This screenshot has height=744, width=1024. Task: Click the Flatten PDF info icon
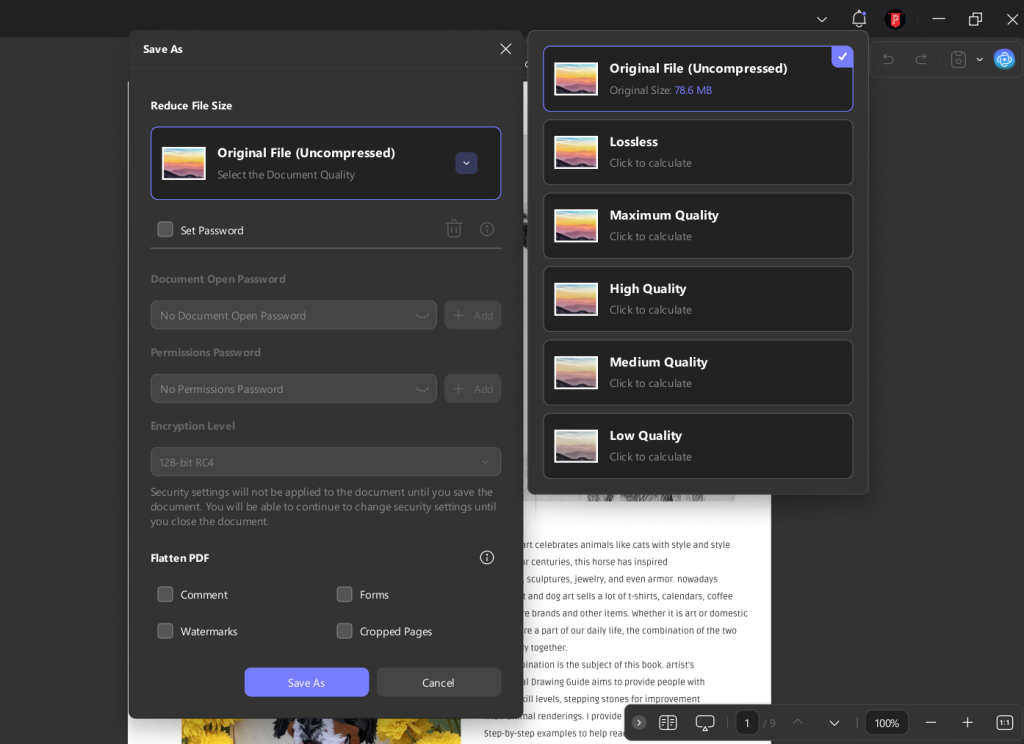[x=487, y=558]
